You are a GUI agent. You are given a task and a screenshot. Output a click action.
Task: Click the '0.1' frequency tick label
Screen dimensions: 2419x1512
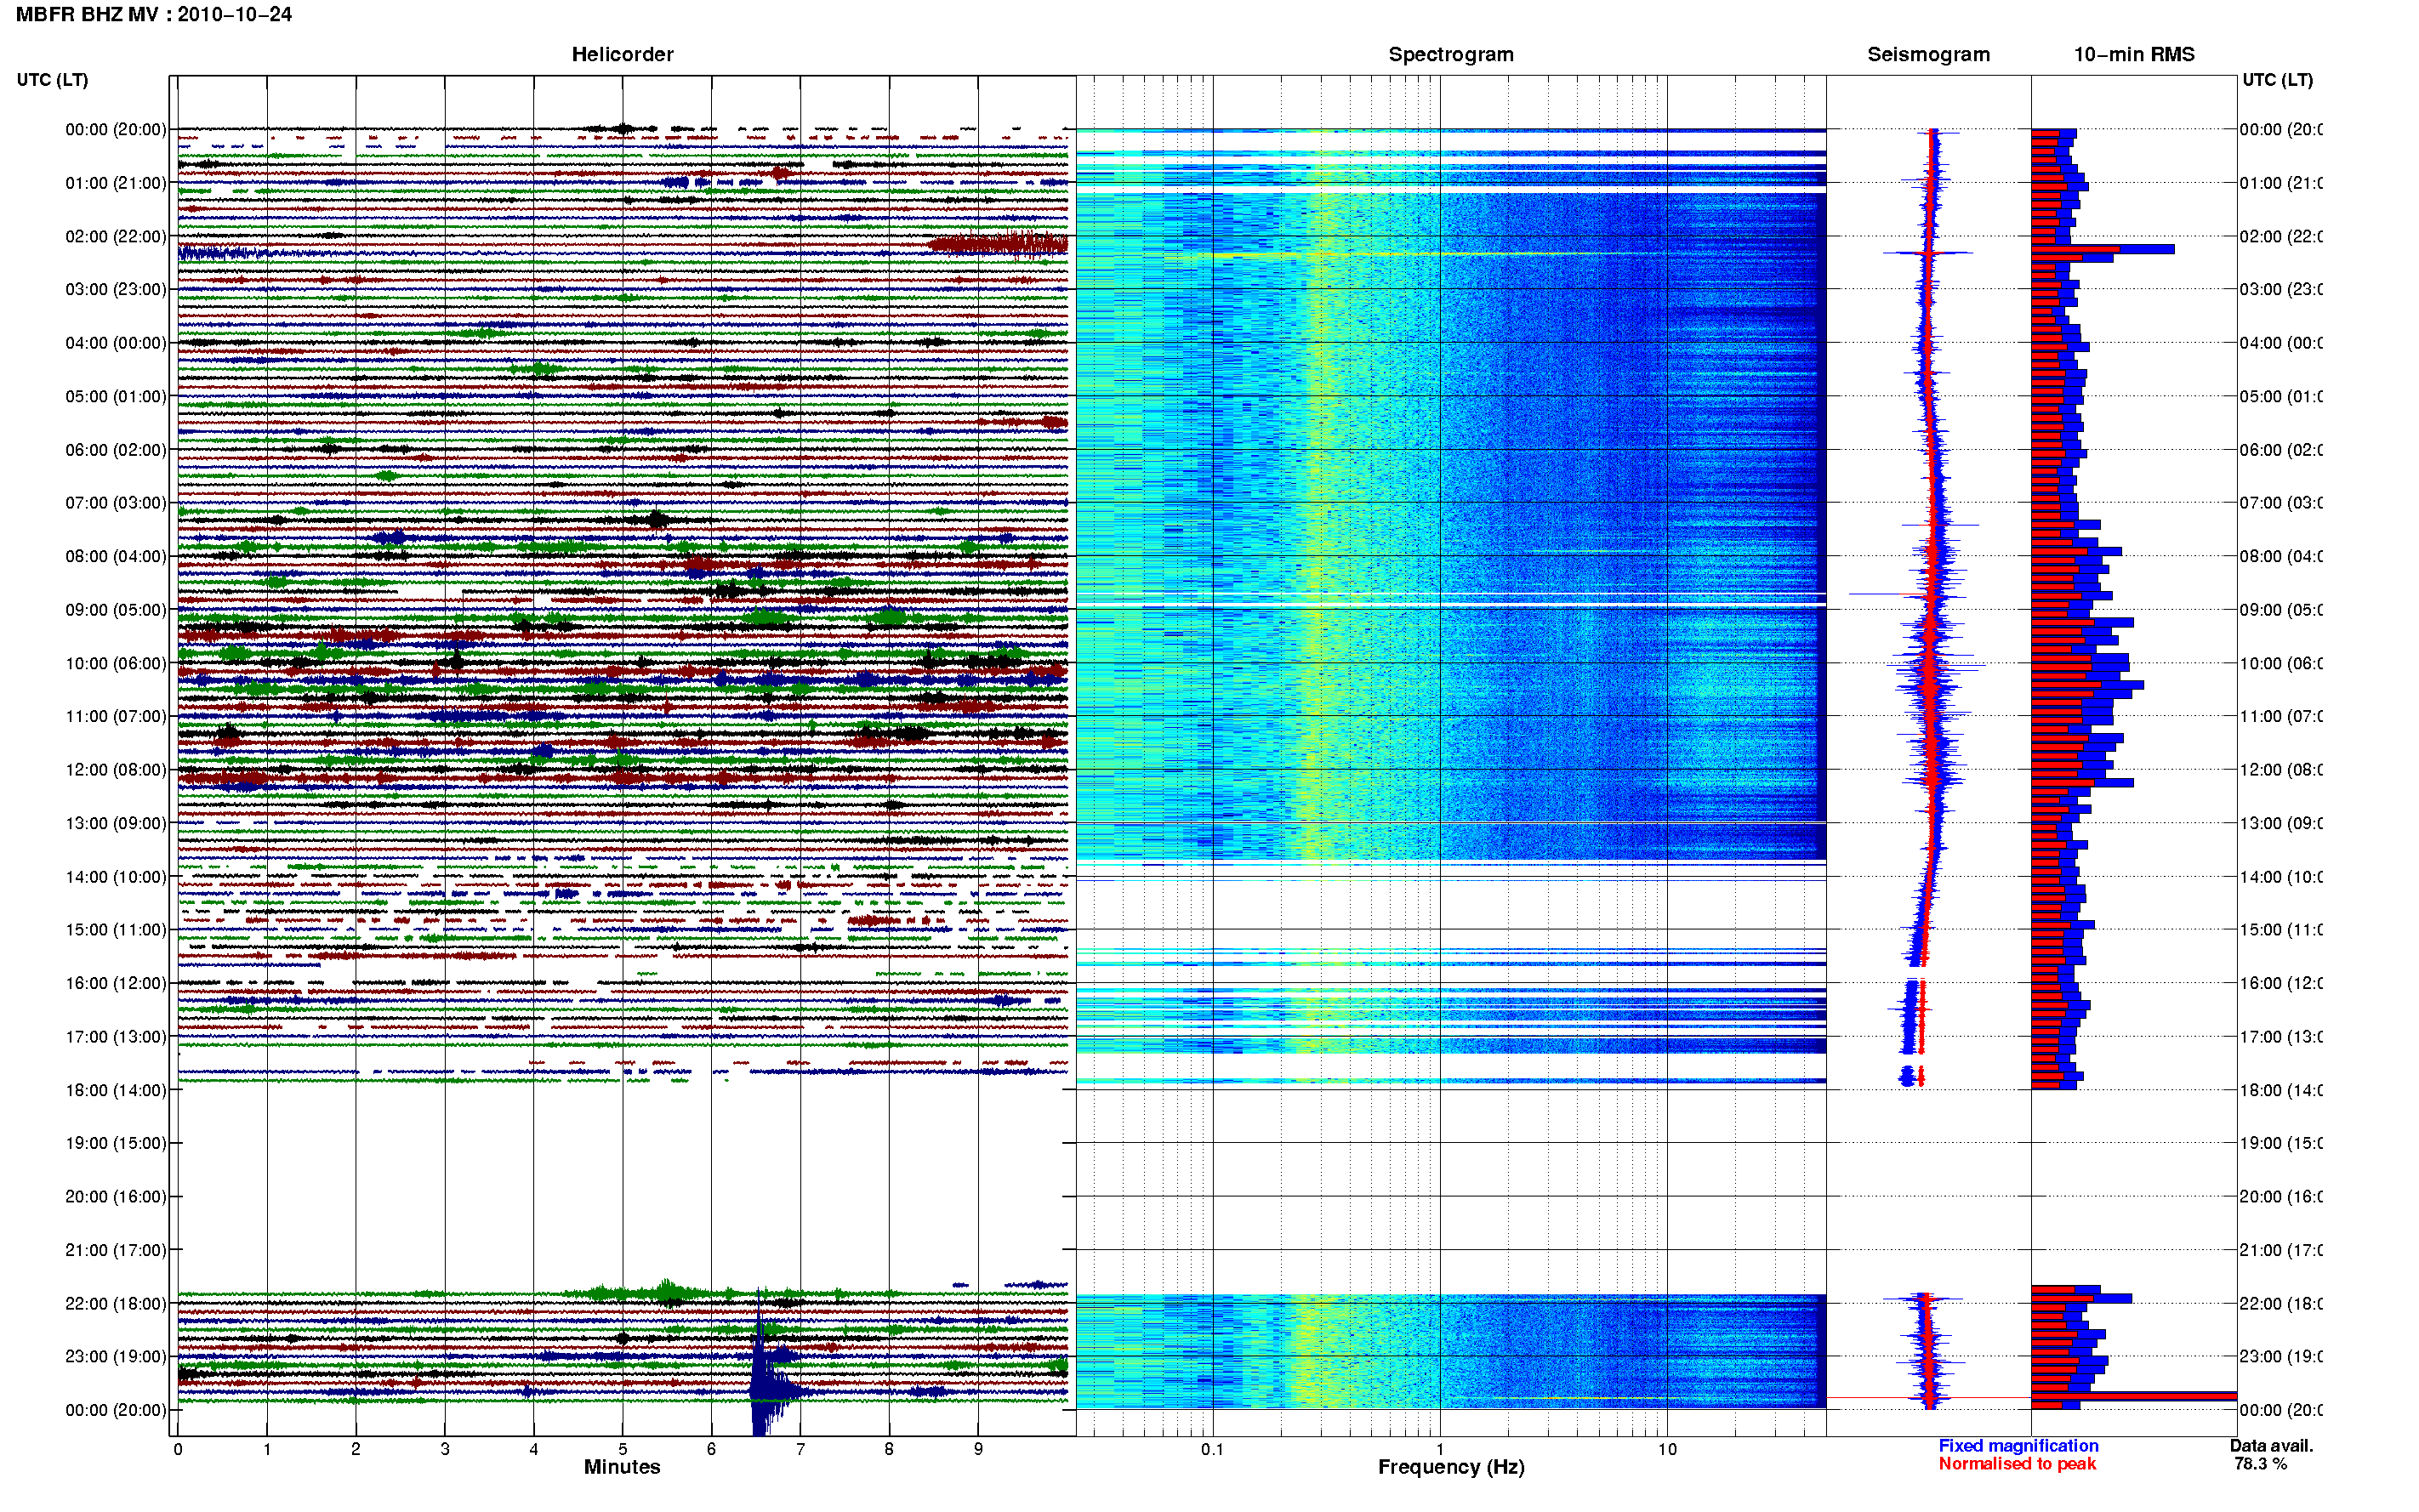click(1212, 1449)
